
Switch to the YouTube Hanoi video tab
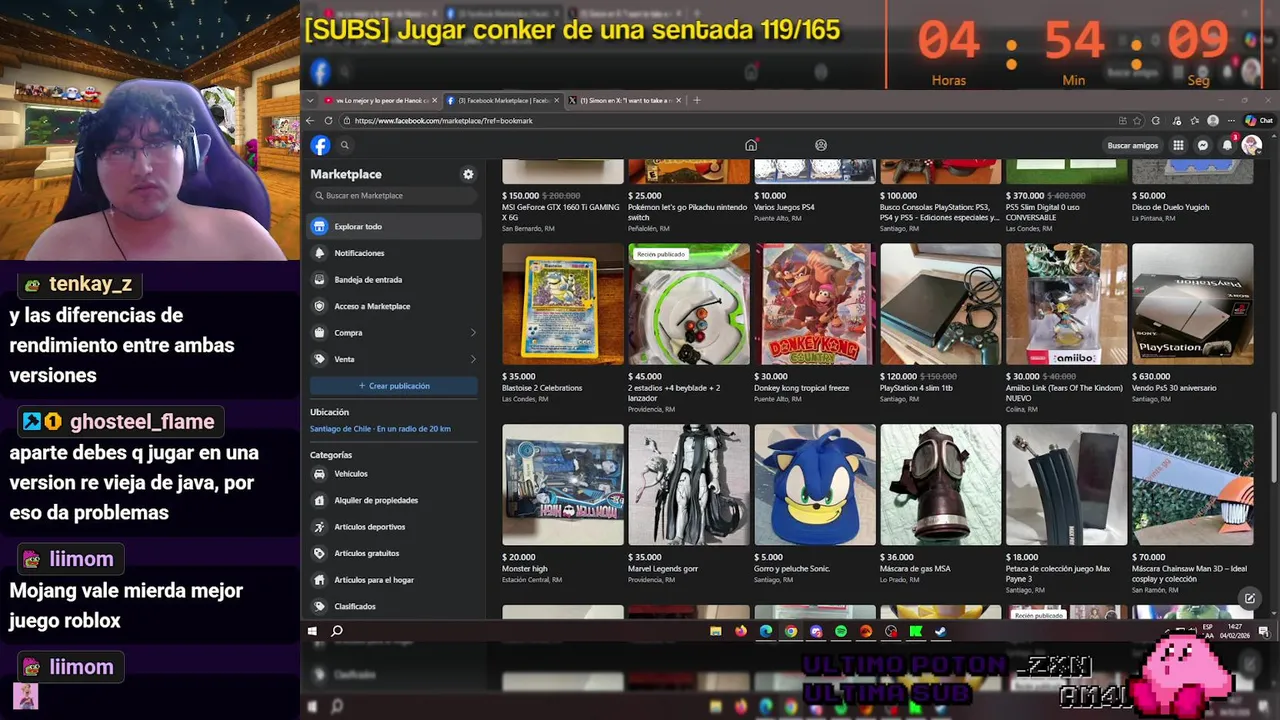(x=380, y=100)
